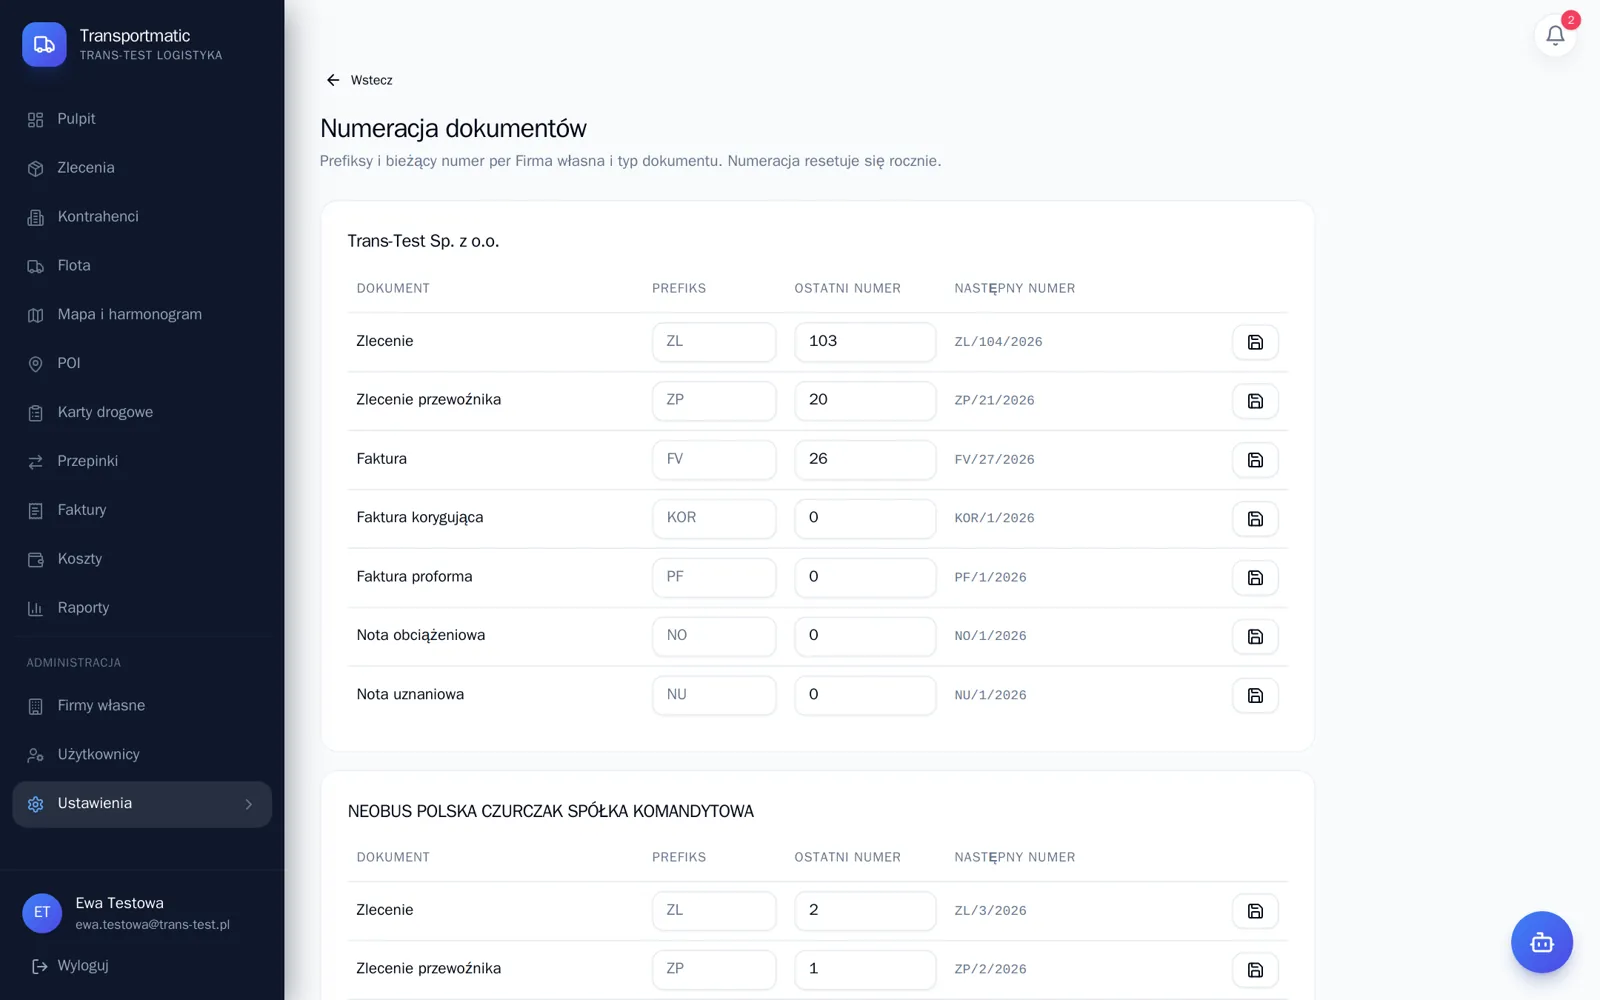This screenshot has height=1000, width=1600.
Task: Go back with the Wstecz arrow
Action: tap(359, 80)
